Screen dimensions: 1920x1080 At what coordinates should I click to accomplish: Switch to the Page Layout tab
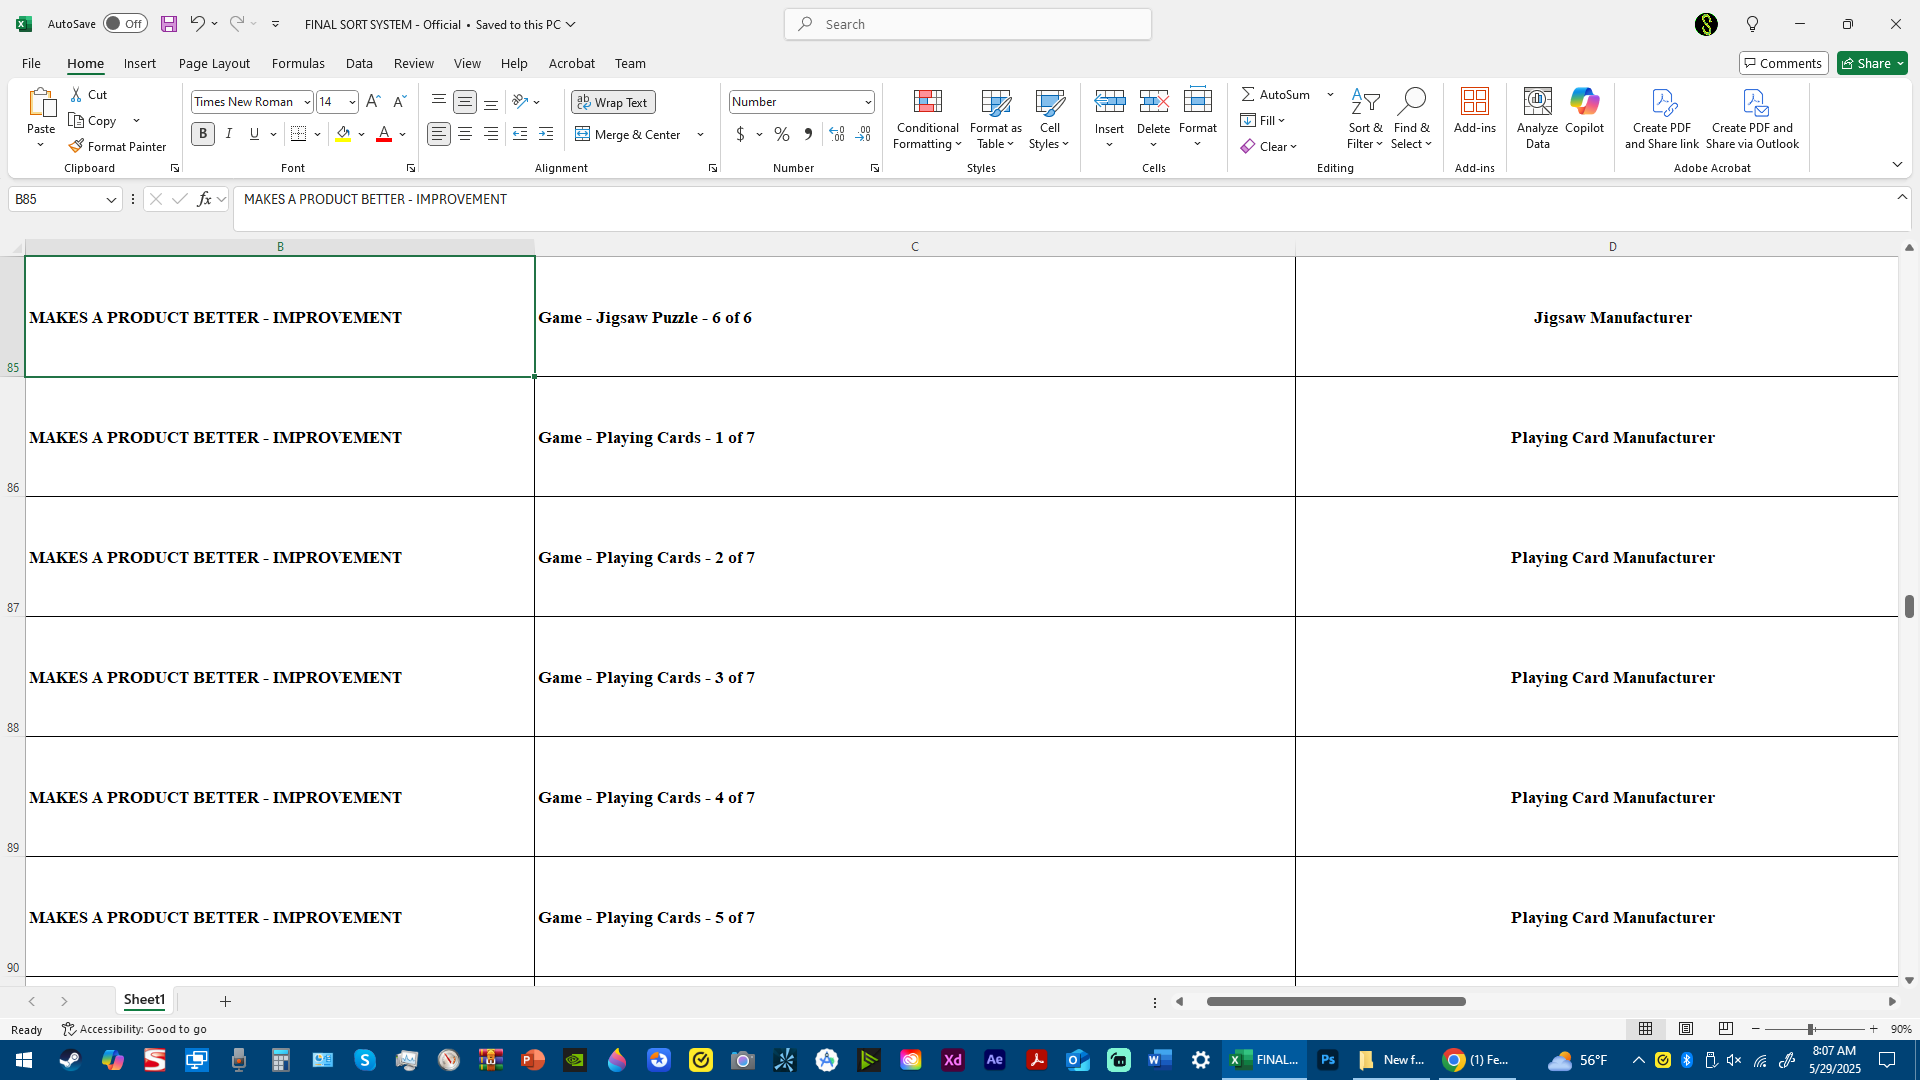(214, 63)
